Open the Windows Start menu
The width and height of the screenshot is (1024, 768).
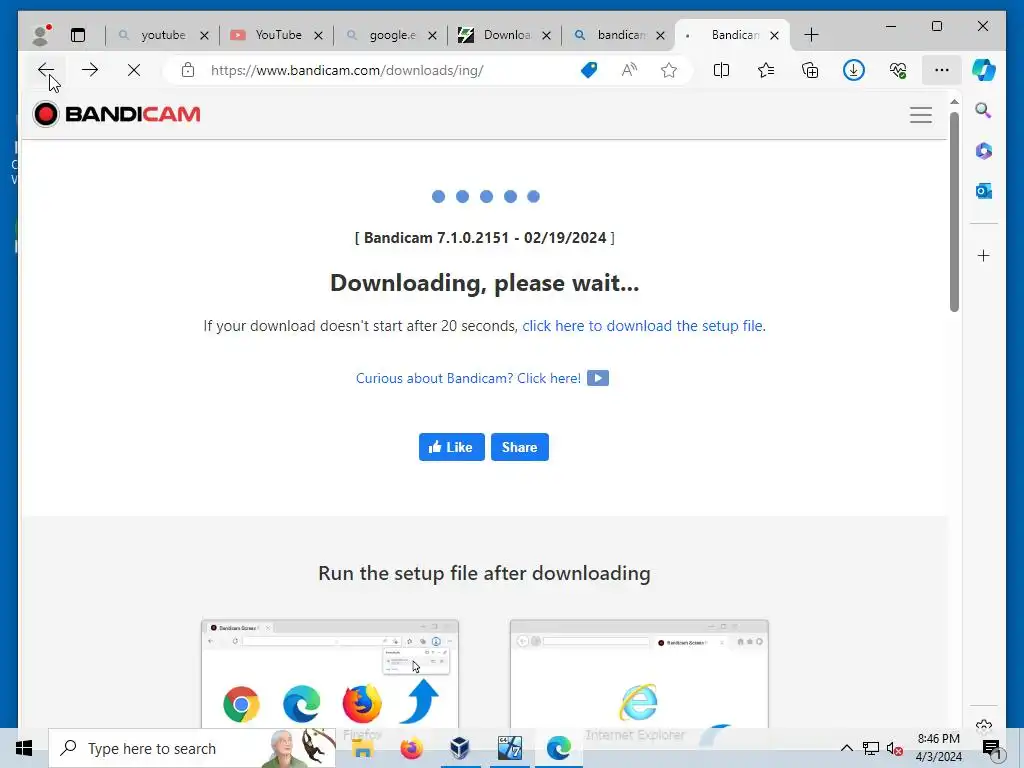point(24,748)
